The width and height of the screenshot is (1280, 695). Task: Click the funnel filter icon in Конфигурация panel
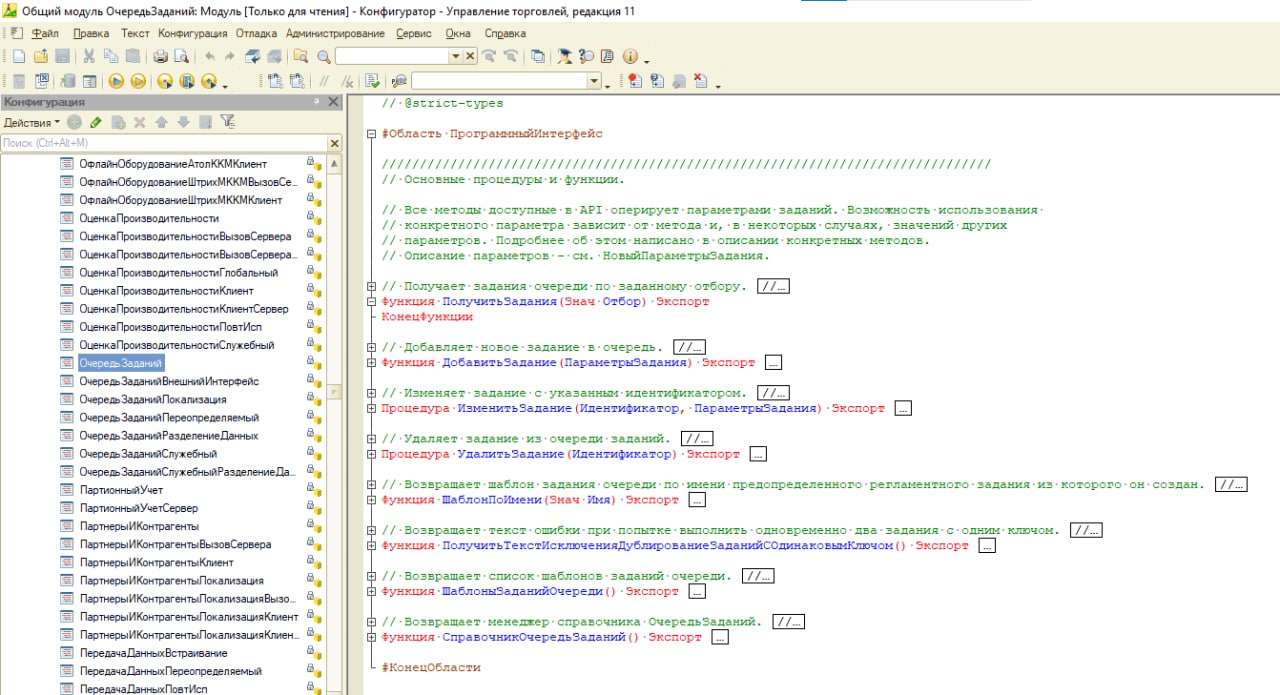click(227, 122)
